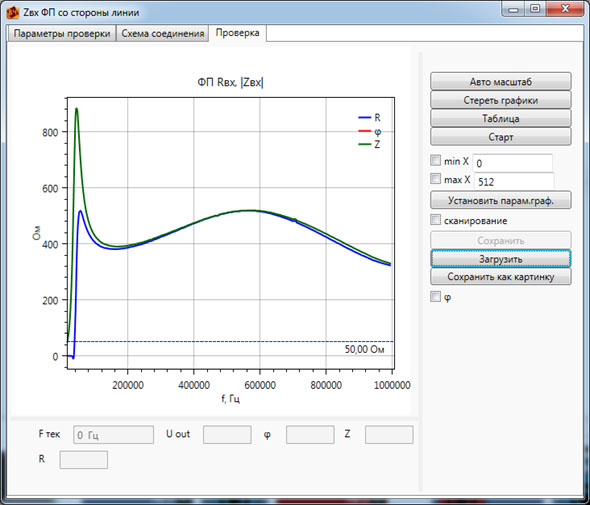Enable the max X checkbox

click(x=435, y=178)
